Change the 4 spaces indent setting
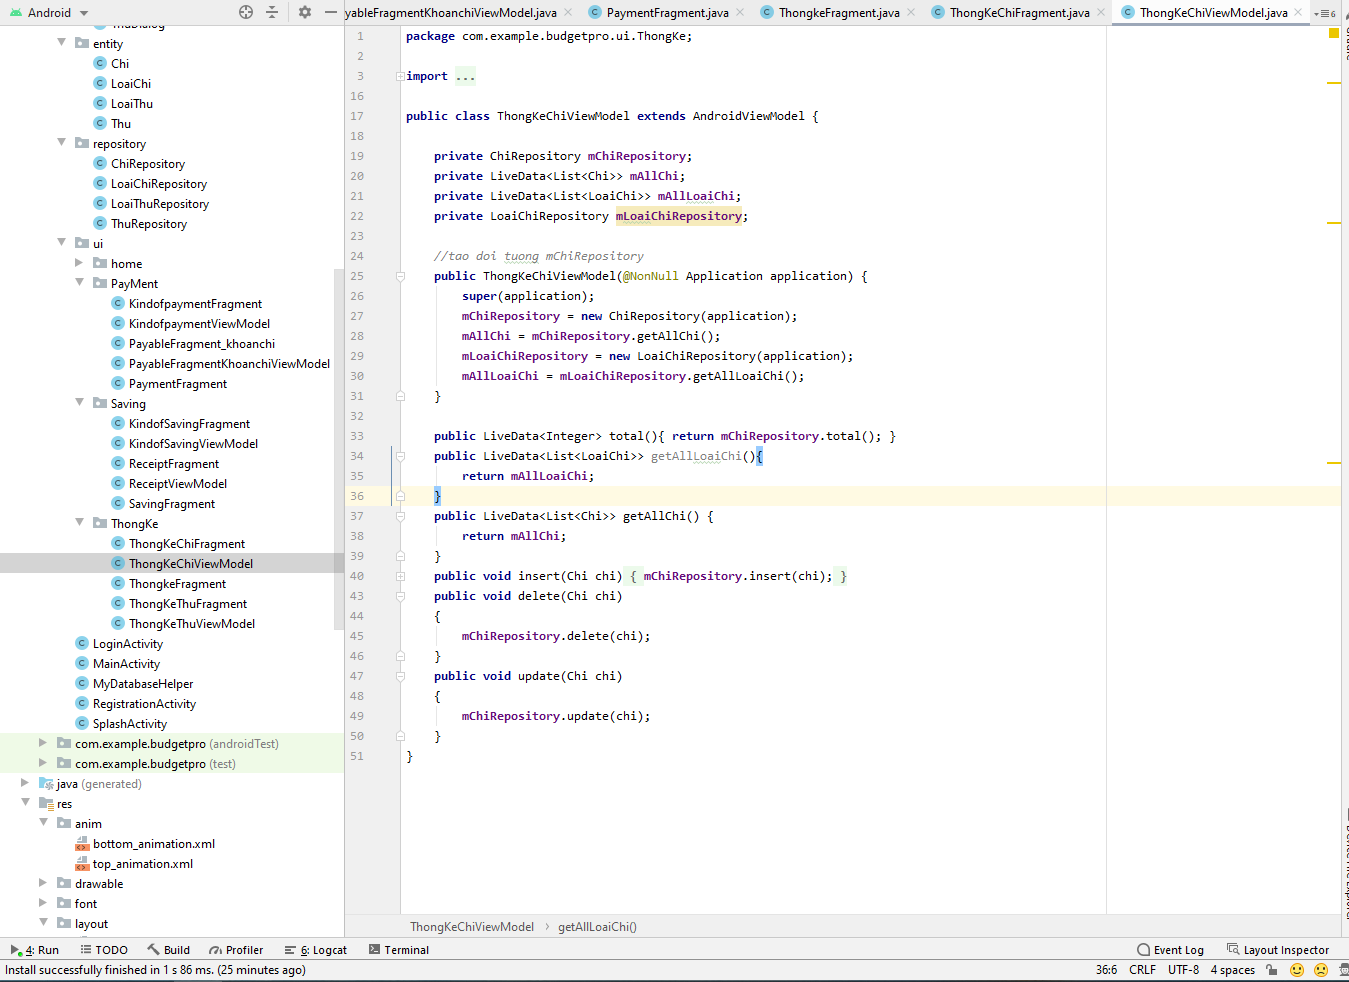The image size is (1349, 982). click(1232, 970)
